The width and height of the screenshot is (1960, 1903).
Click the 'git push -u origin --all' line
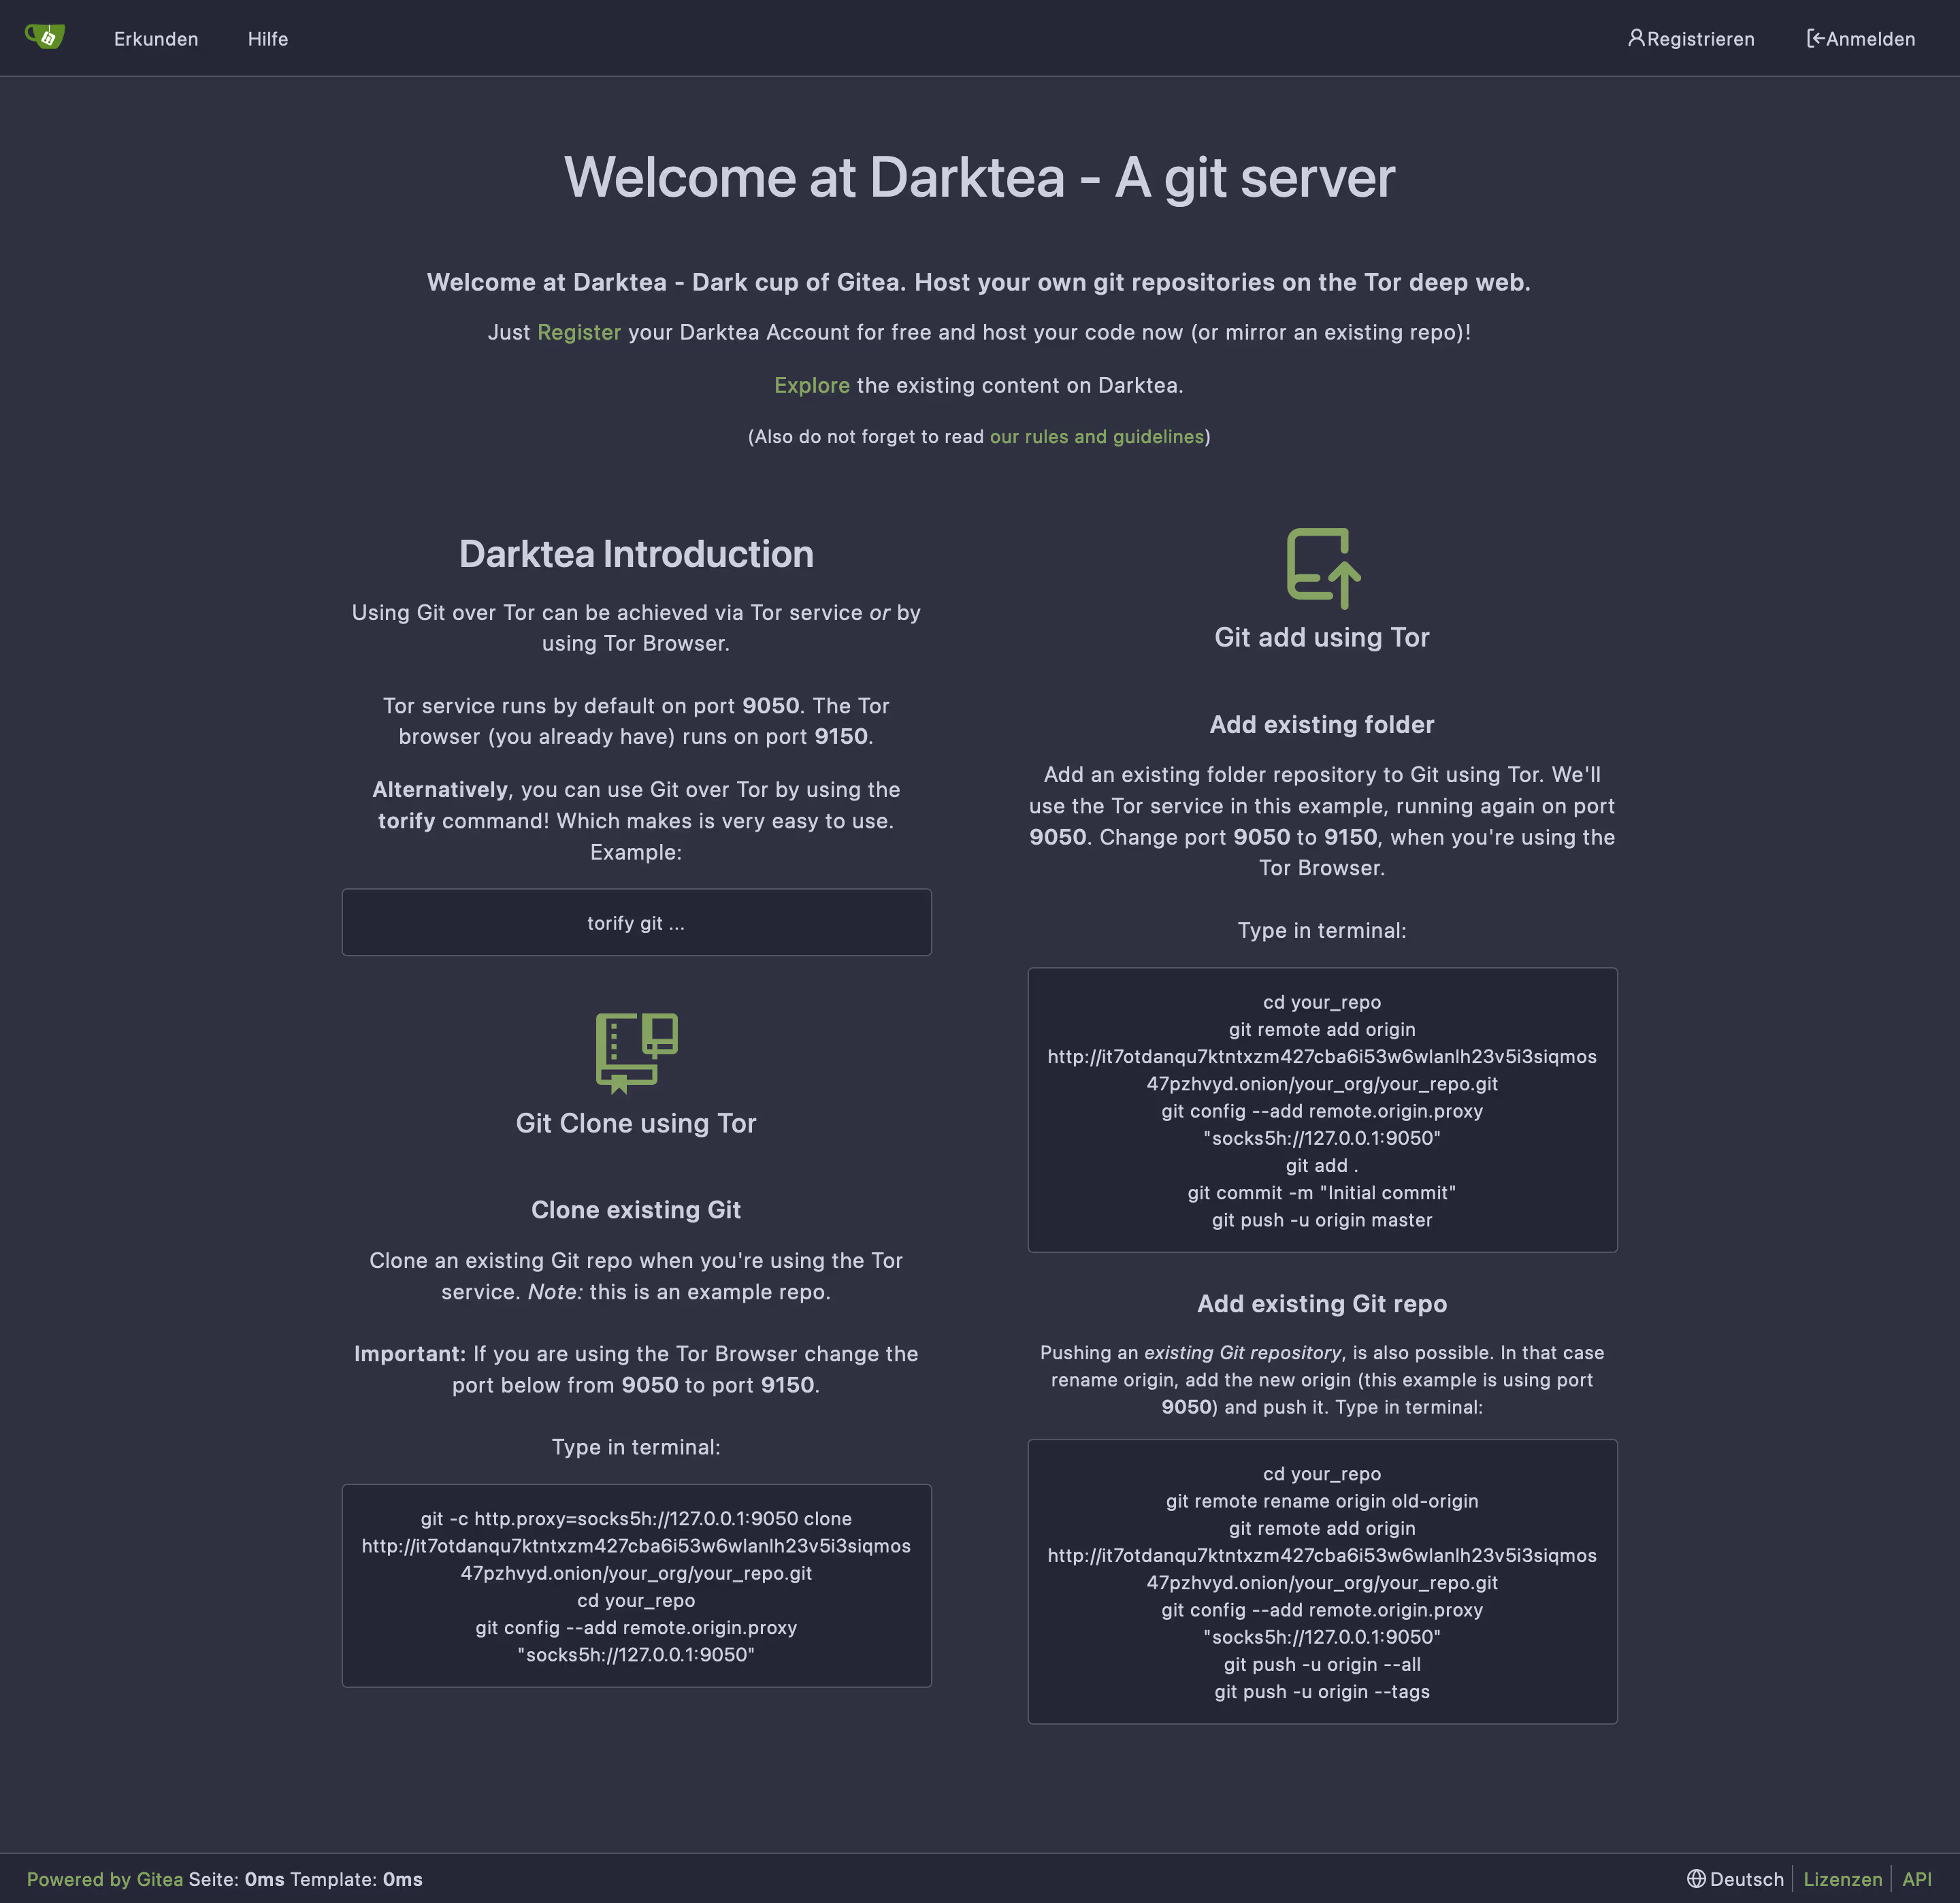1322,1664
